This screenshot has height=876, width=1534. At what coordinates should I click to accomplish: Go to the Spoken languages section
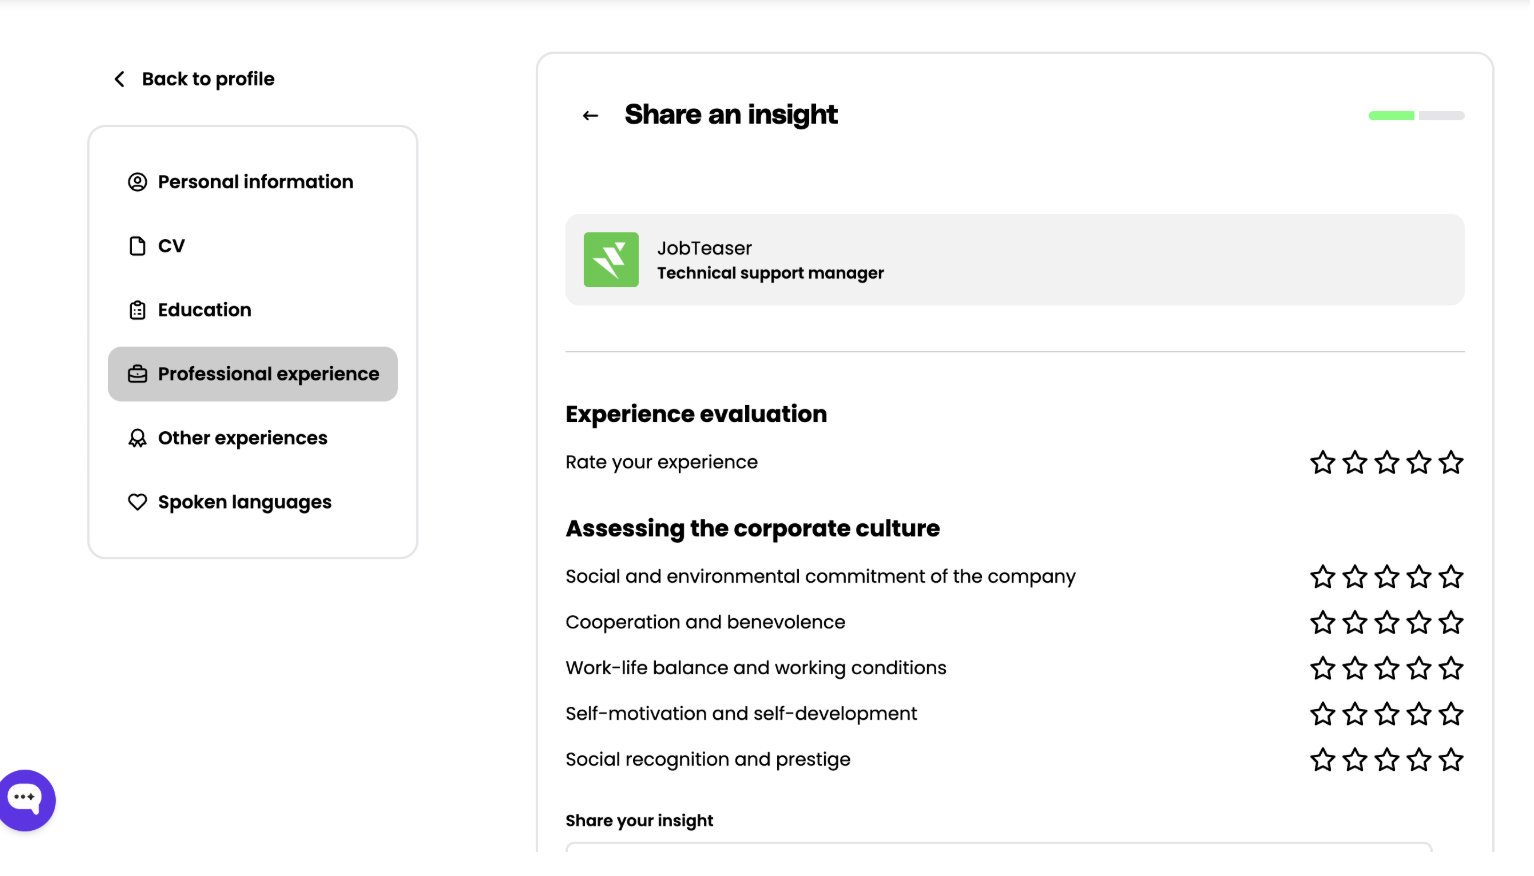point(244,502)
